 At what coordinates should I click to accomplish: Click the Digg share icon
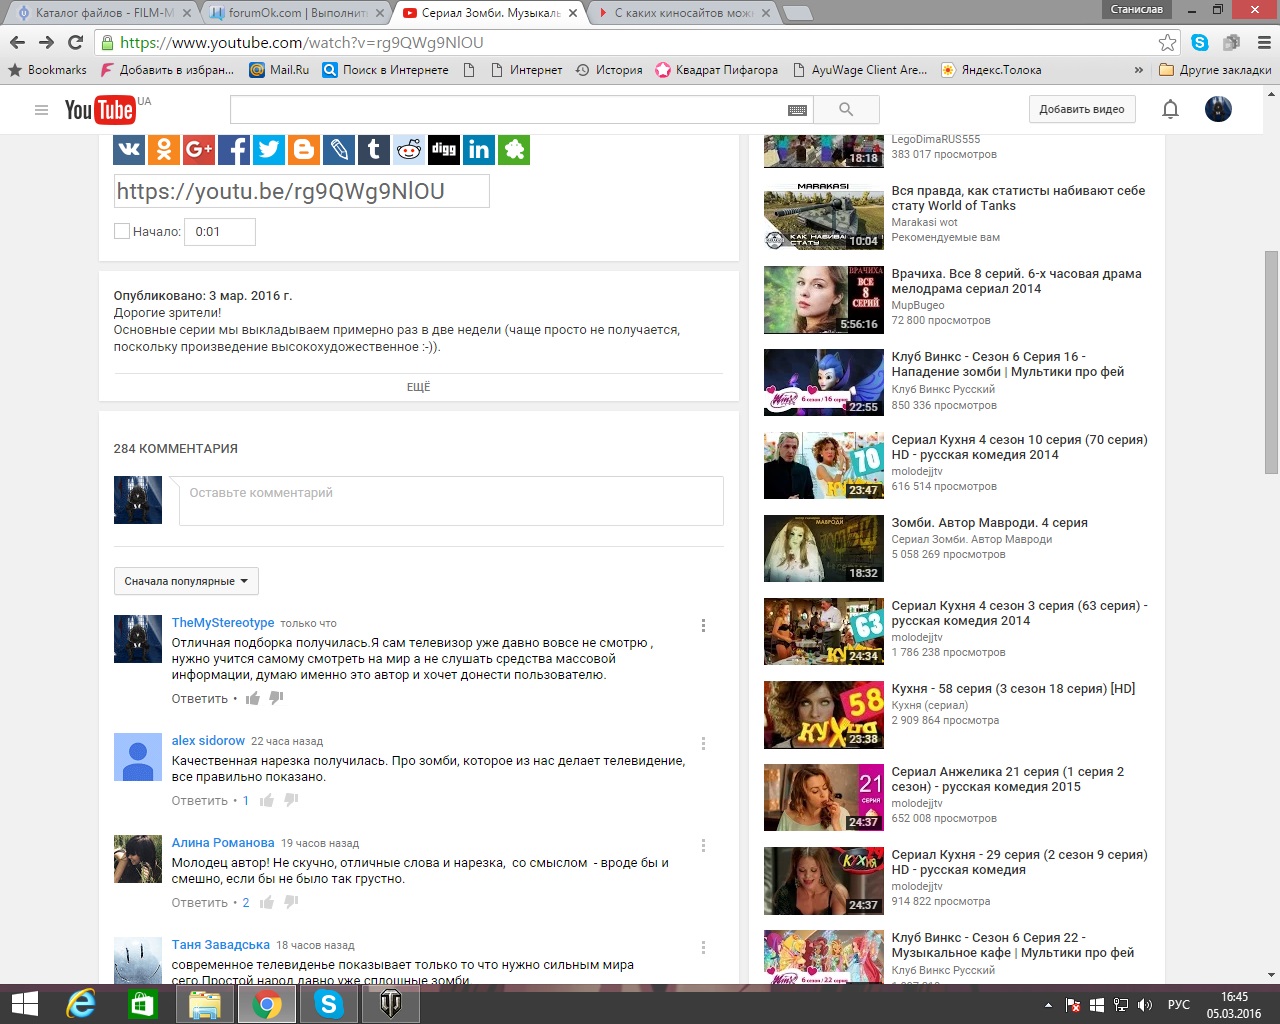444,150
